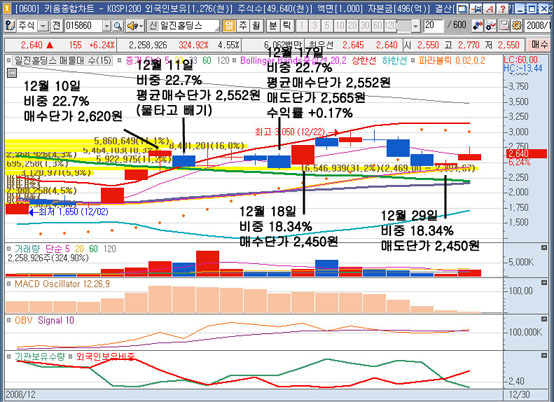Expand the stock code history dropdown
Viewport: 554px width, 402px height.
pos(106,25)
